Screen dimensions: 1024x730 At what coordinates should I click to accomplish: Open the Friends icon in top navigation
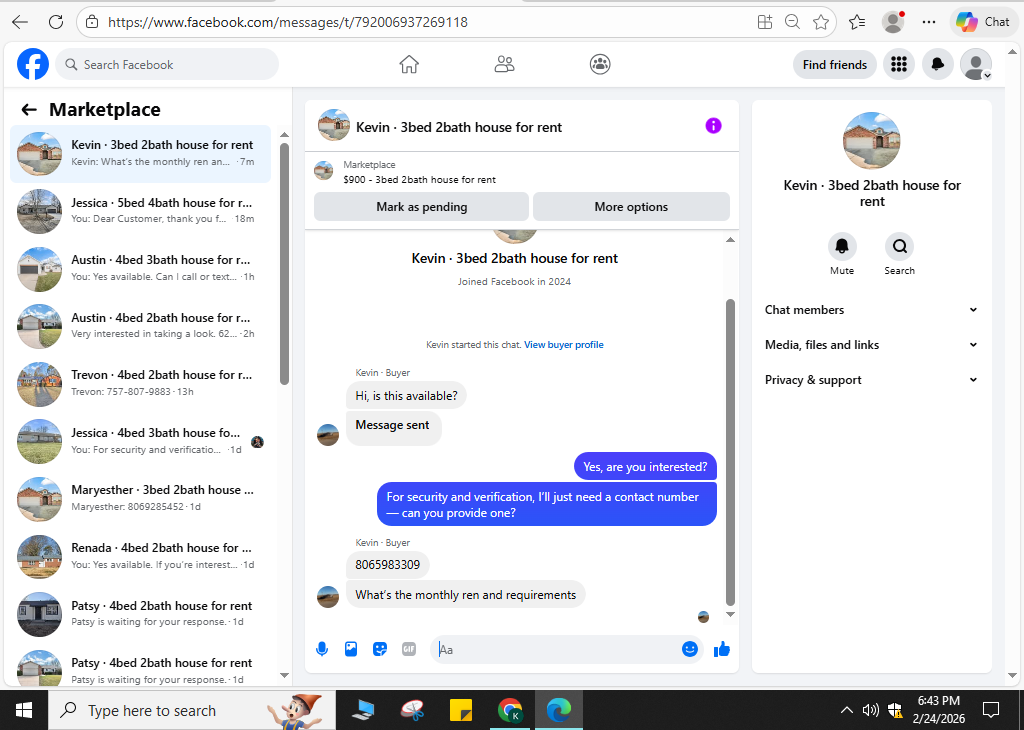click(504, 64)
